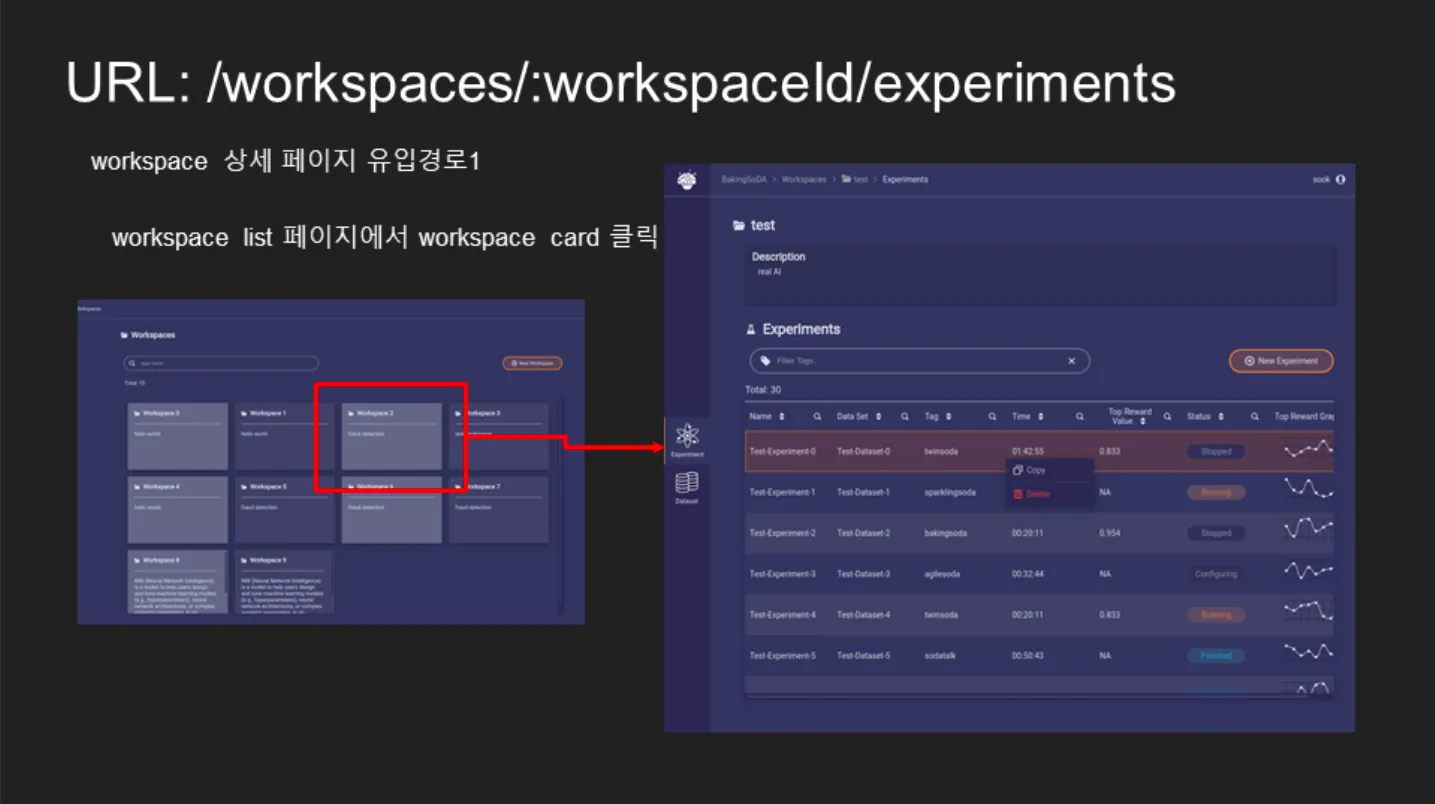Image resolution: width=1435 pixels, height=804 pixels.
Task: Sort table by Name column arrows
Action: coord(782,417)
